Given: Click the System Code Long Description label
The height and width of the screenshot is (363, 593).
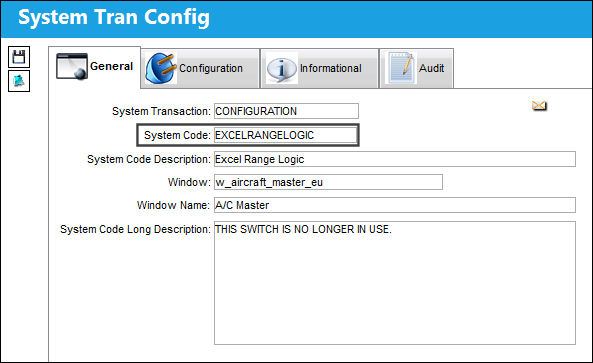Looking at the screenshot, I should [135, 229].
